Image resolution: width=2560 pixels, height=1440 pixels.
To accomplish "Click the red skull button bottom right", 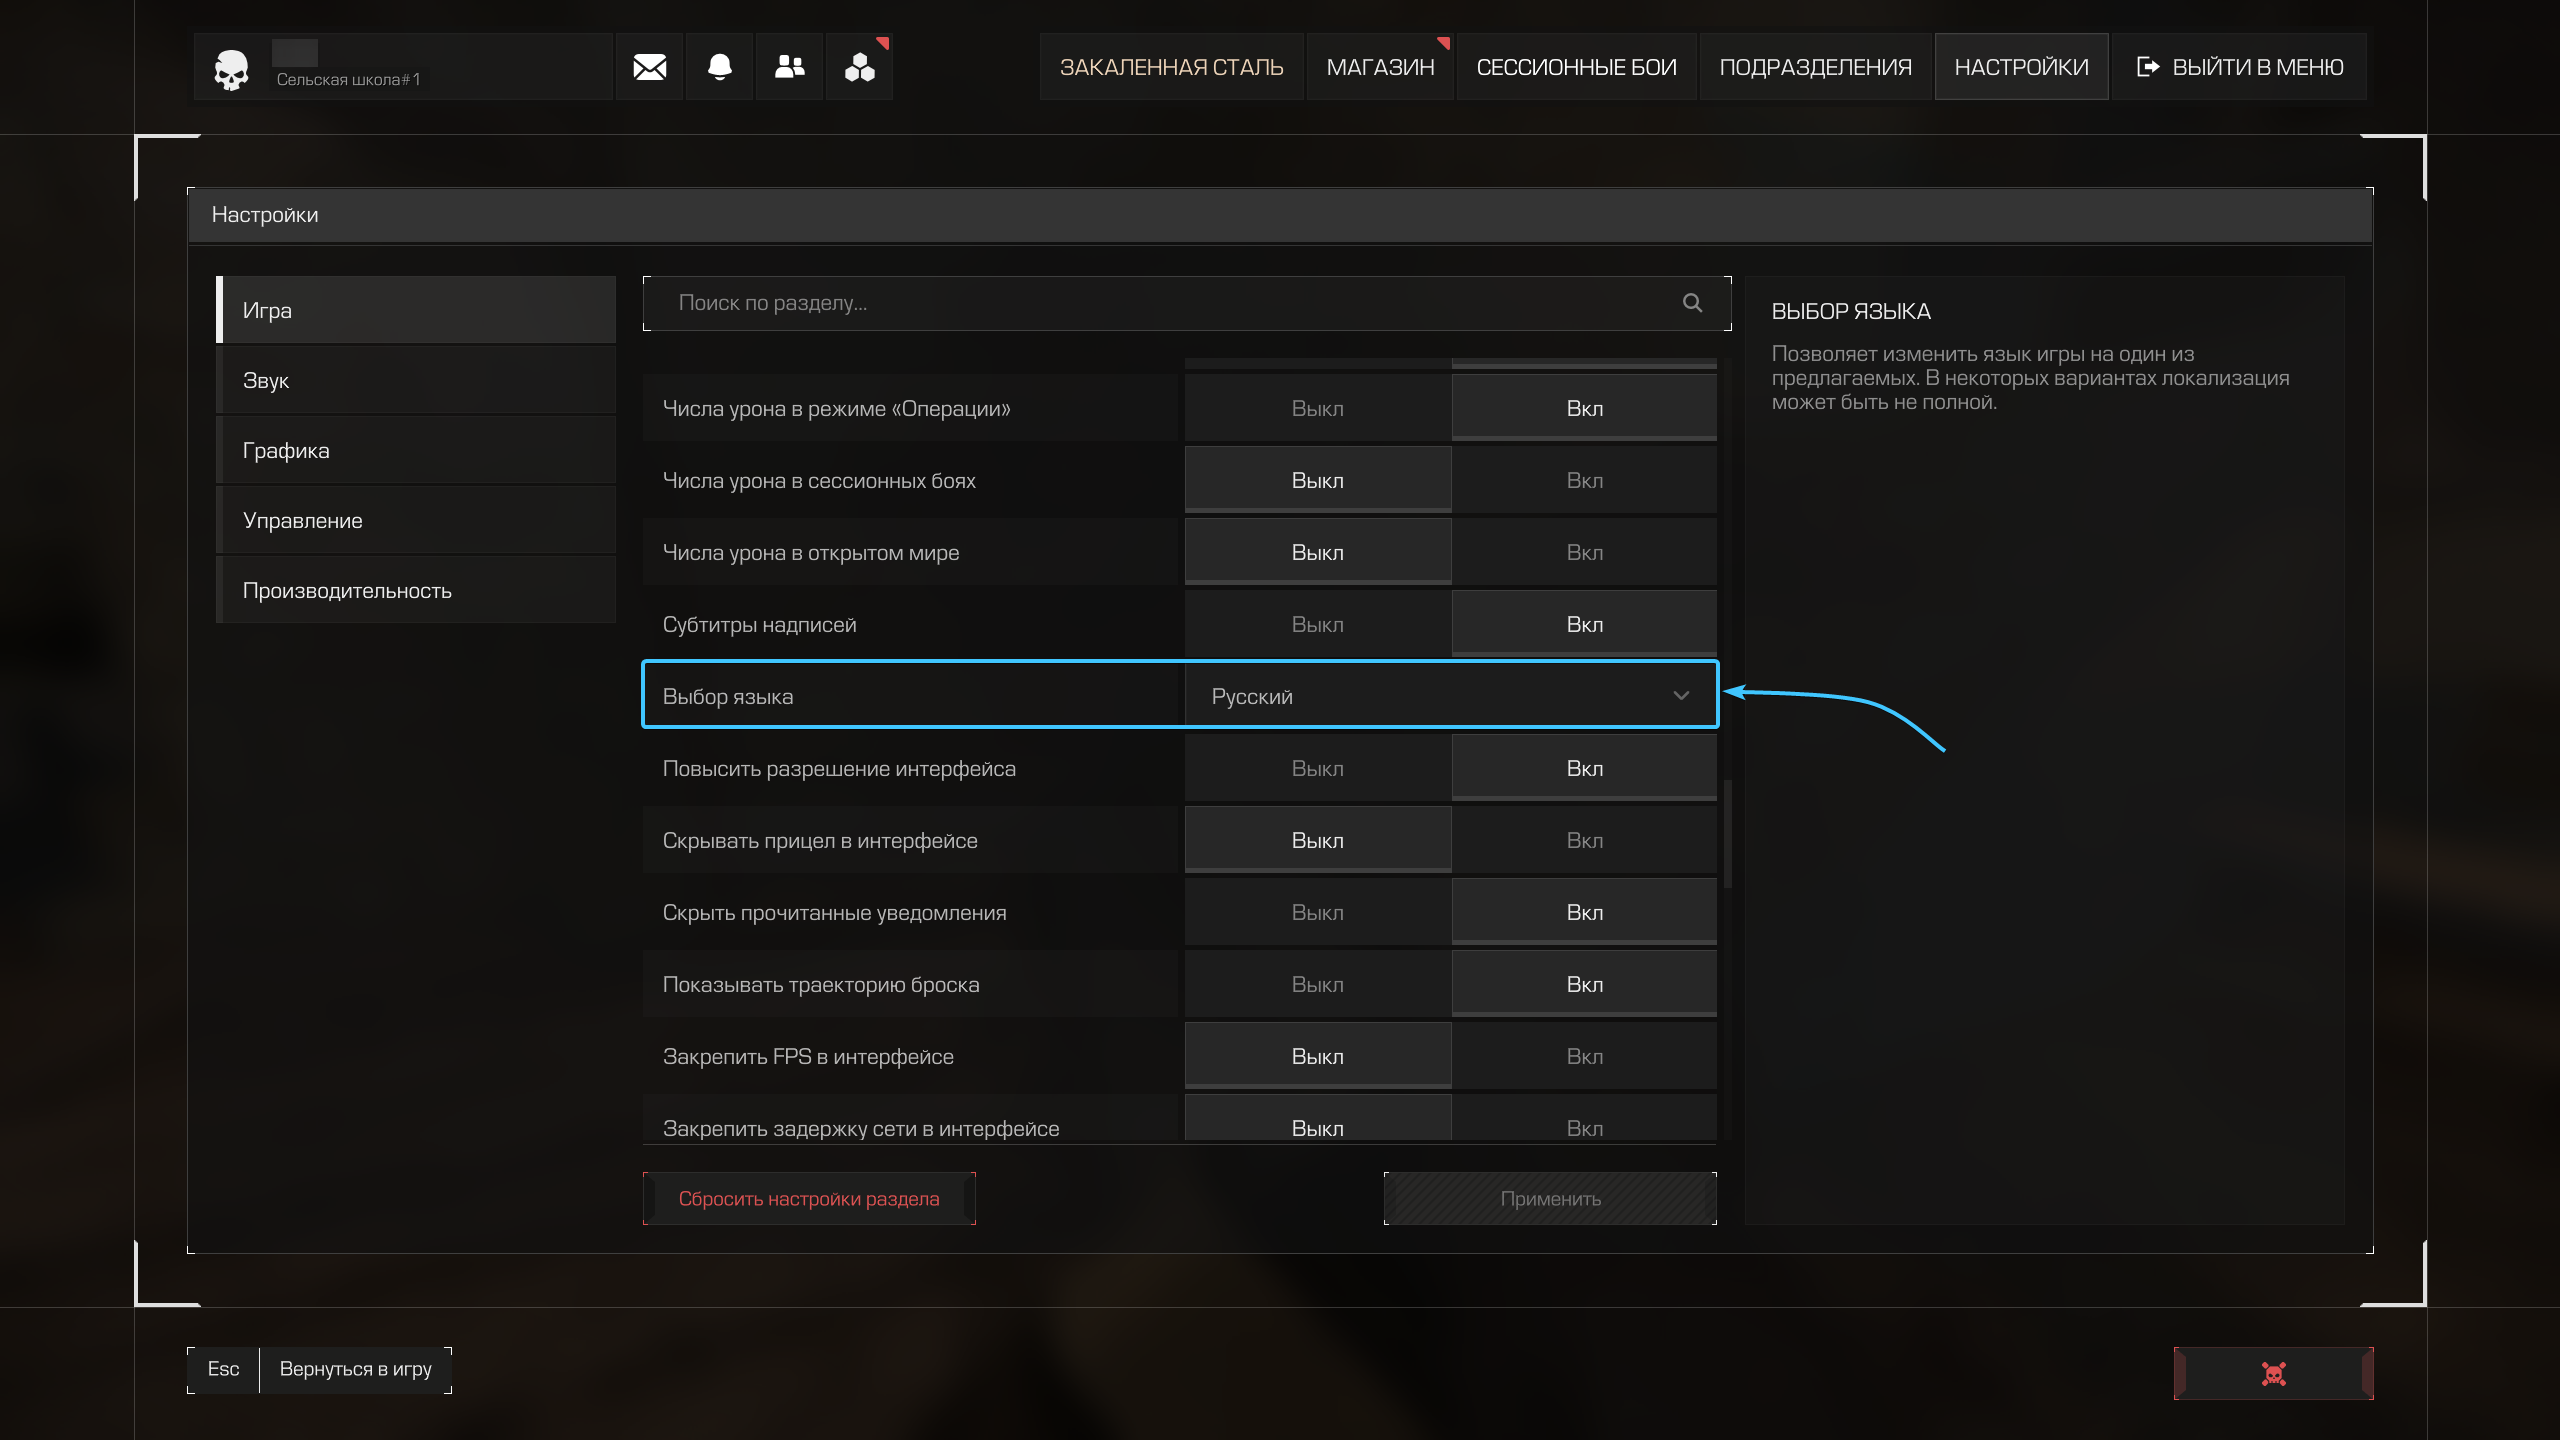I will (x=2273, y=1373).
